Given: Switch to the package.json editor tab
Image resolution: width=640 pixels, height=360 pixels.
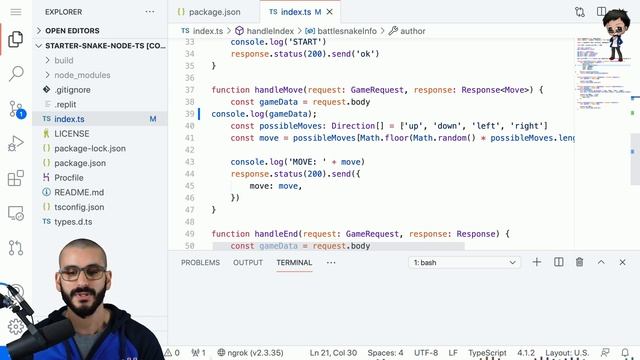Looking at the screenshot, I should [213, 12].
